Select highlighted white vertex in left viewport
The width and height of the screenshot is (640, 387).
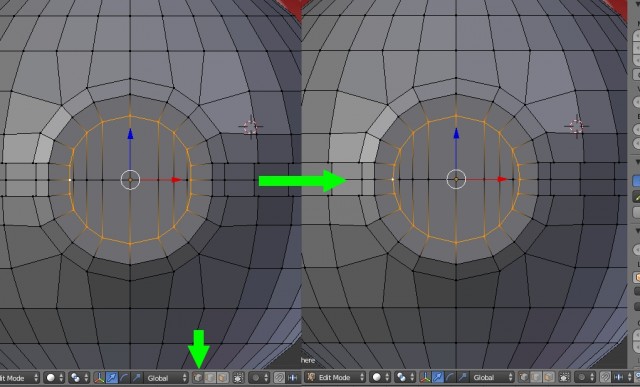(70, 180)
